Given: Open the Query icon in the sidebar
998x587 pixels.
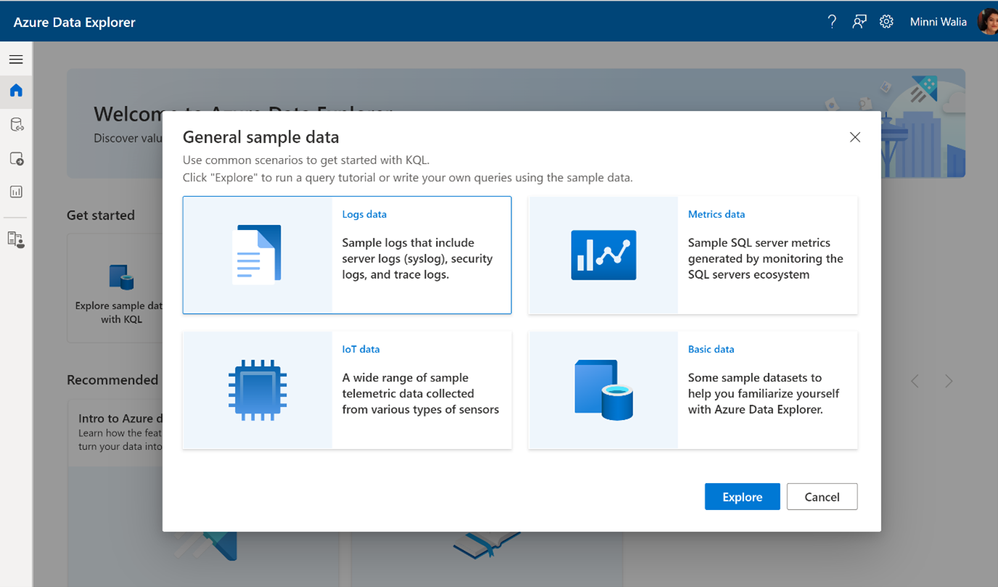Looking at the screenshot, I should click(17, 159).
